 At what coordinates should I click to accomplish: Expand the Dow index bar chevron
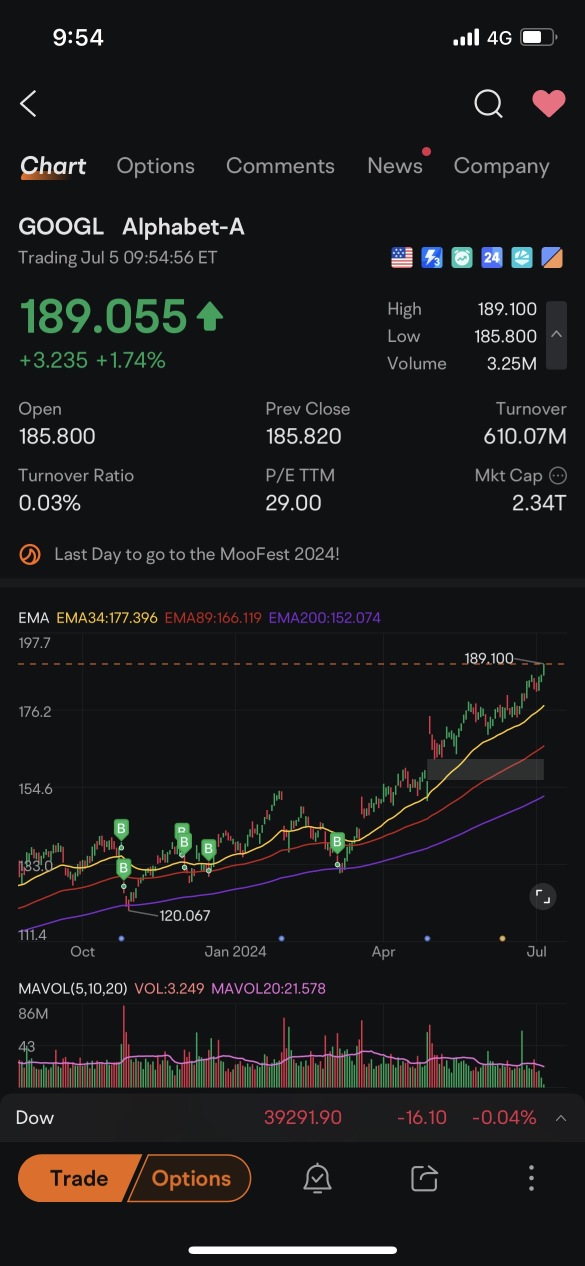(560, 1118)
